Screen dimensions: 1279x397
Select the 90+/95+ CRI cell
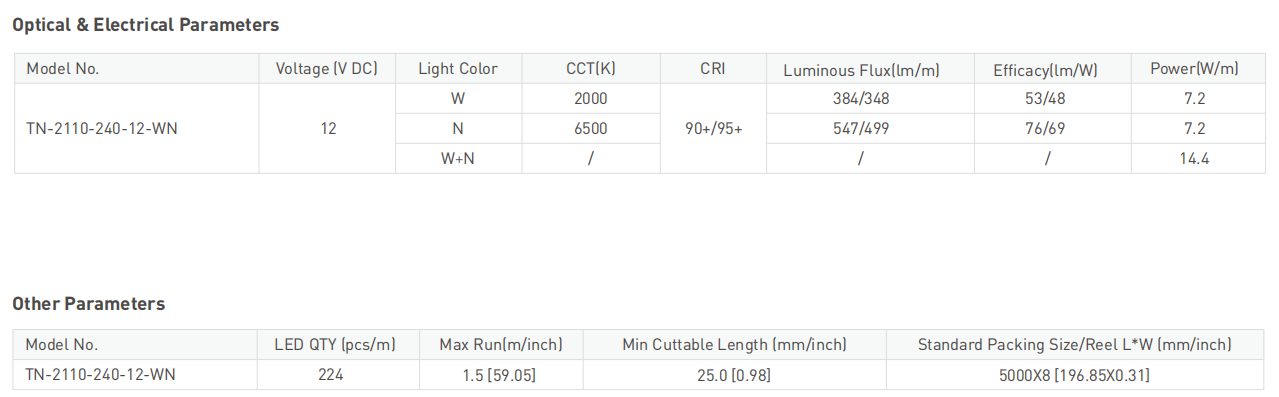[713, 129]
